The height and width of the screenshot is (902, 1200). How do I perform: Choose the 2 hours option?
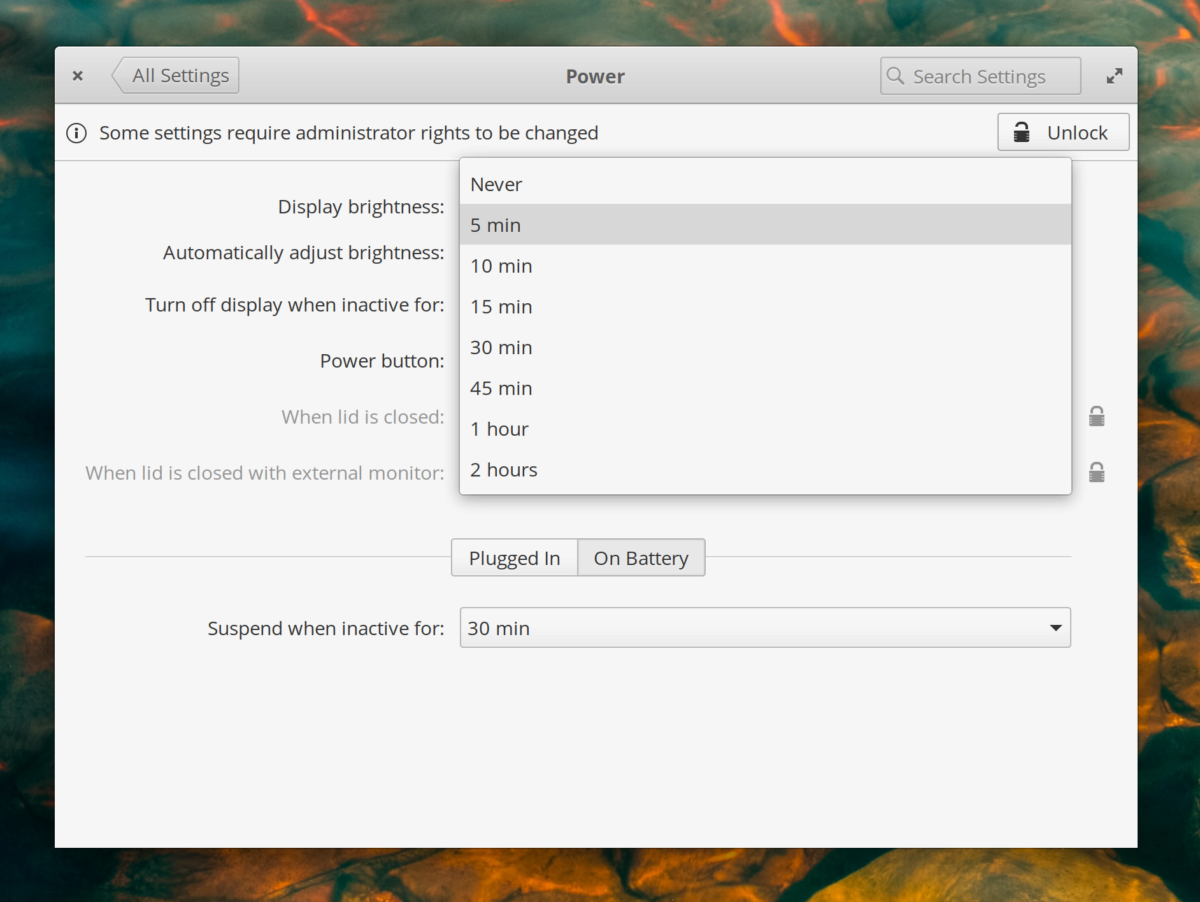[765, 470]
